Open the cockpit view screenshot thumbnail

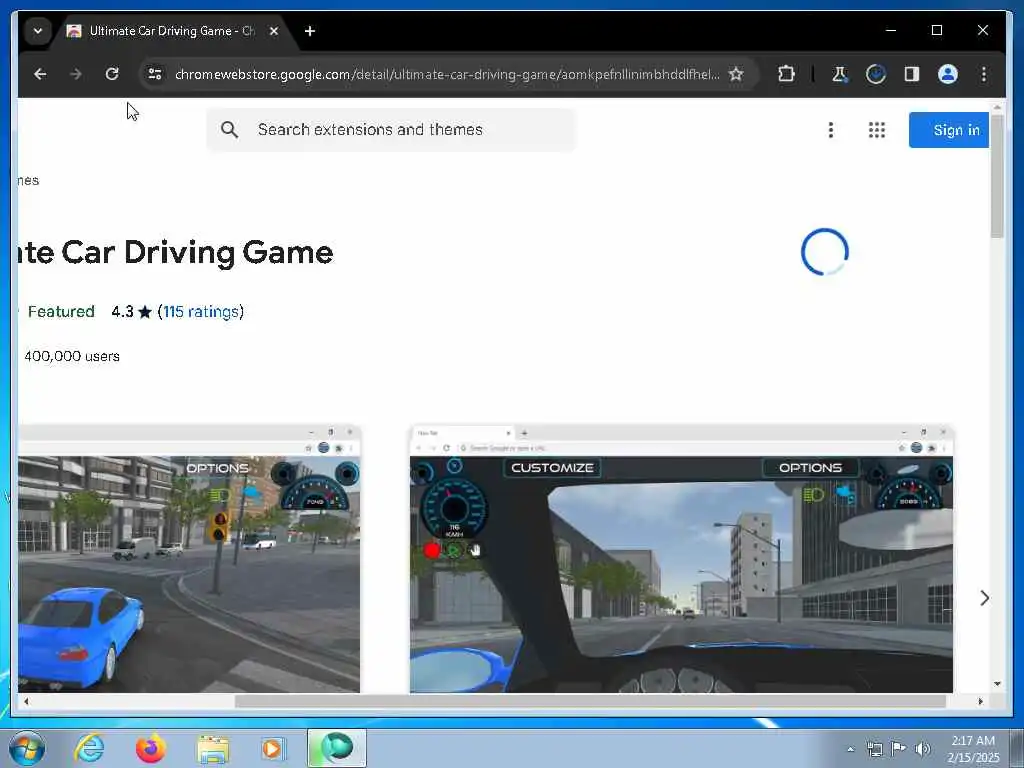681,559
